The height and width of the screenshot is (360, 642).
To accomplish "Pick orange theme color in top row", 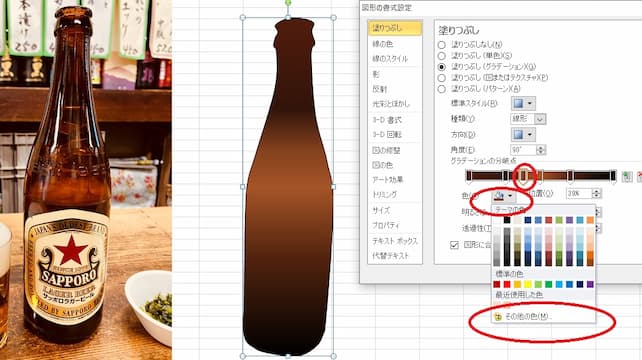I will pos(590,220).
